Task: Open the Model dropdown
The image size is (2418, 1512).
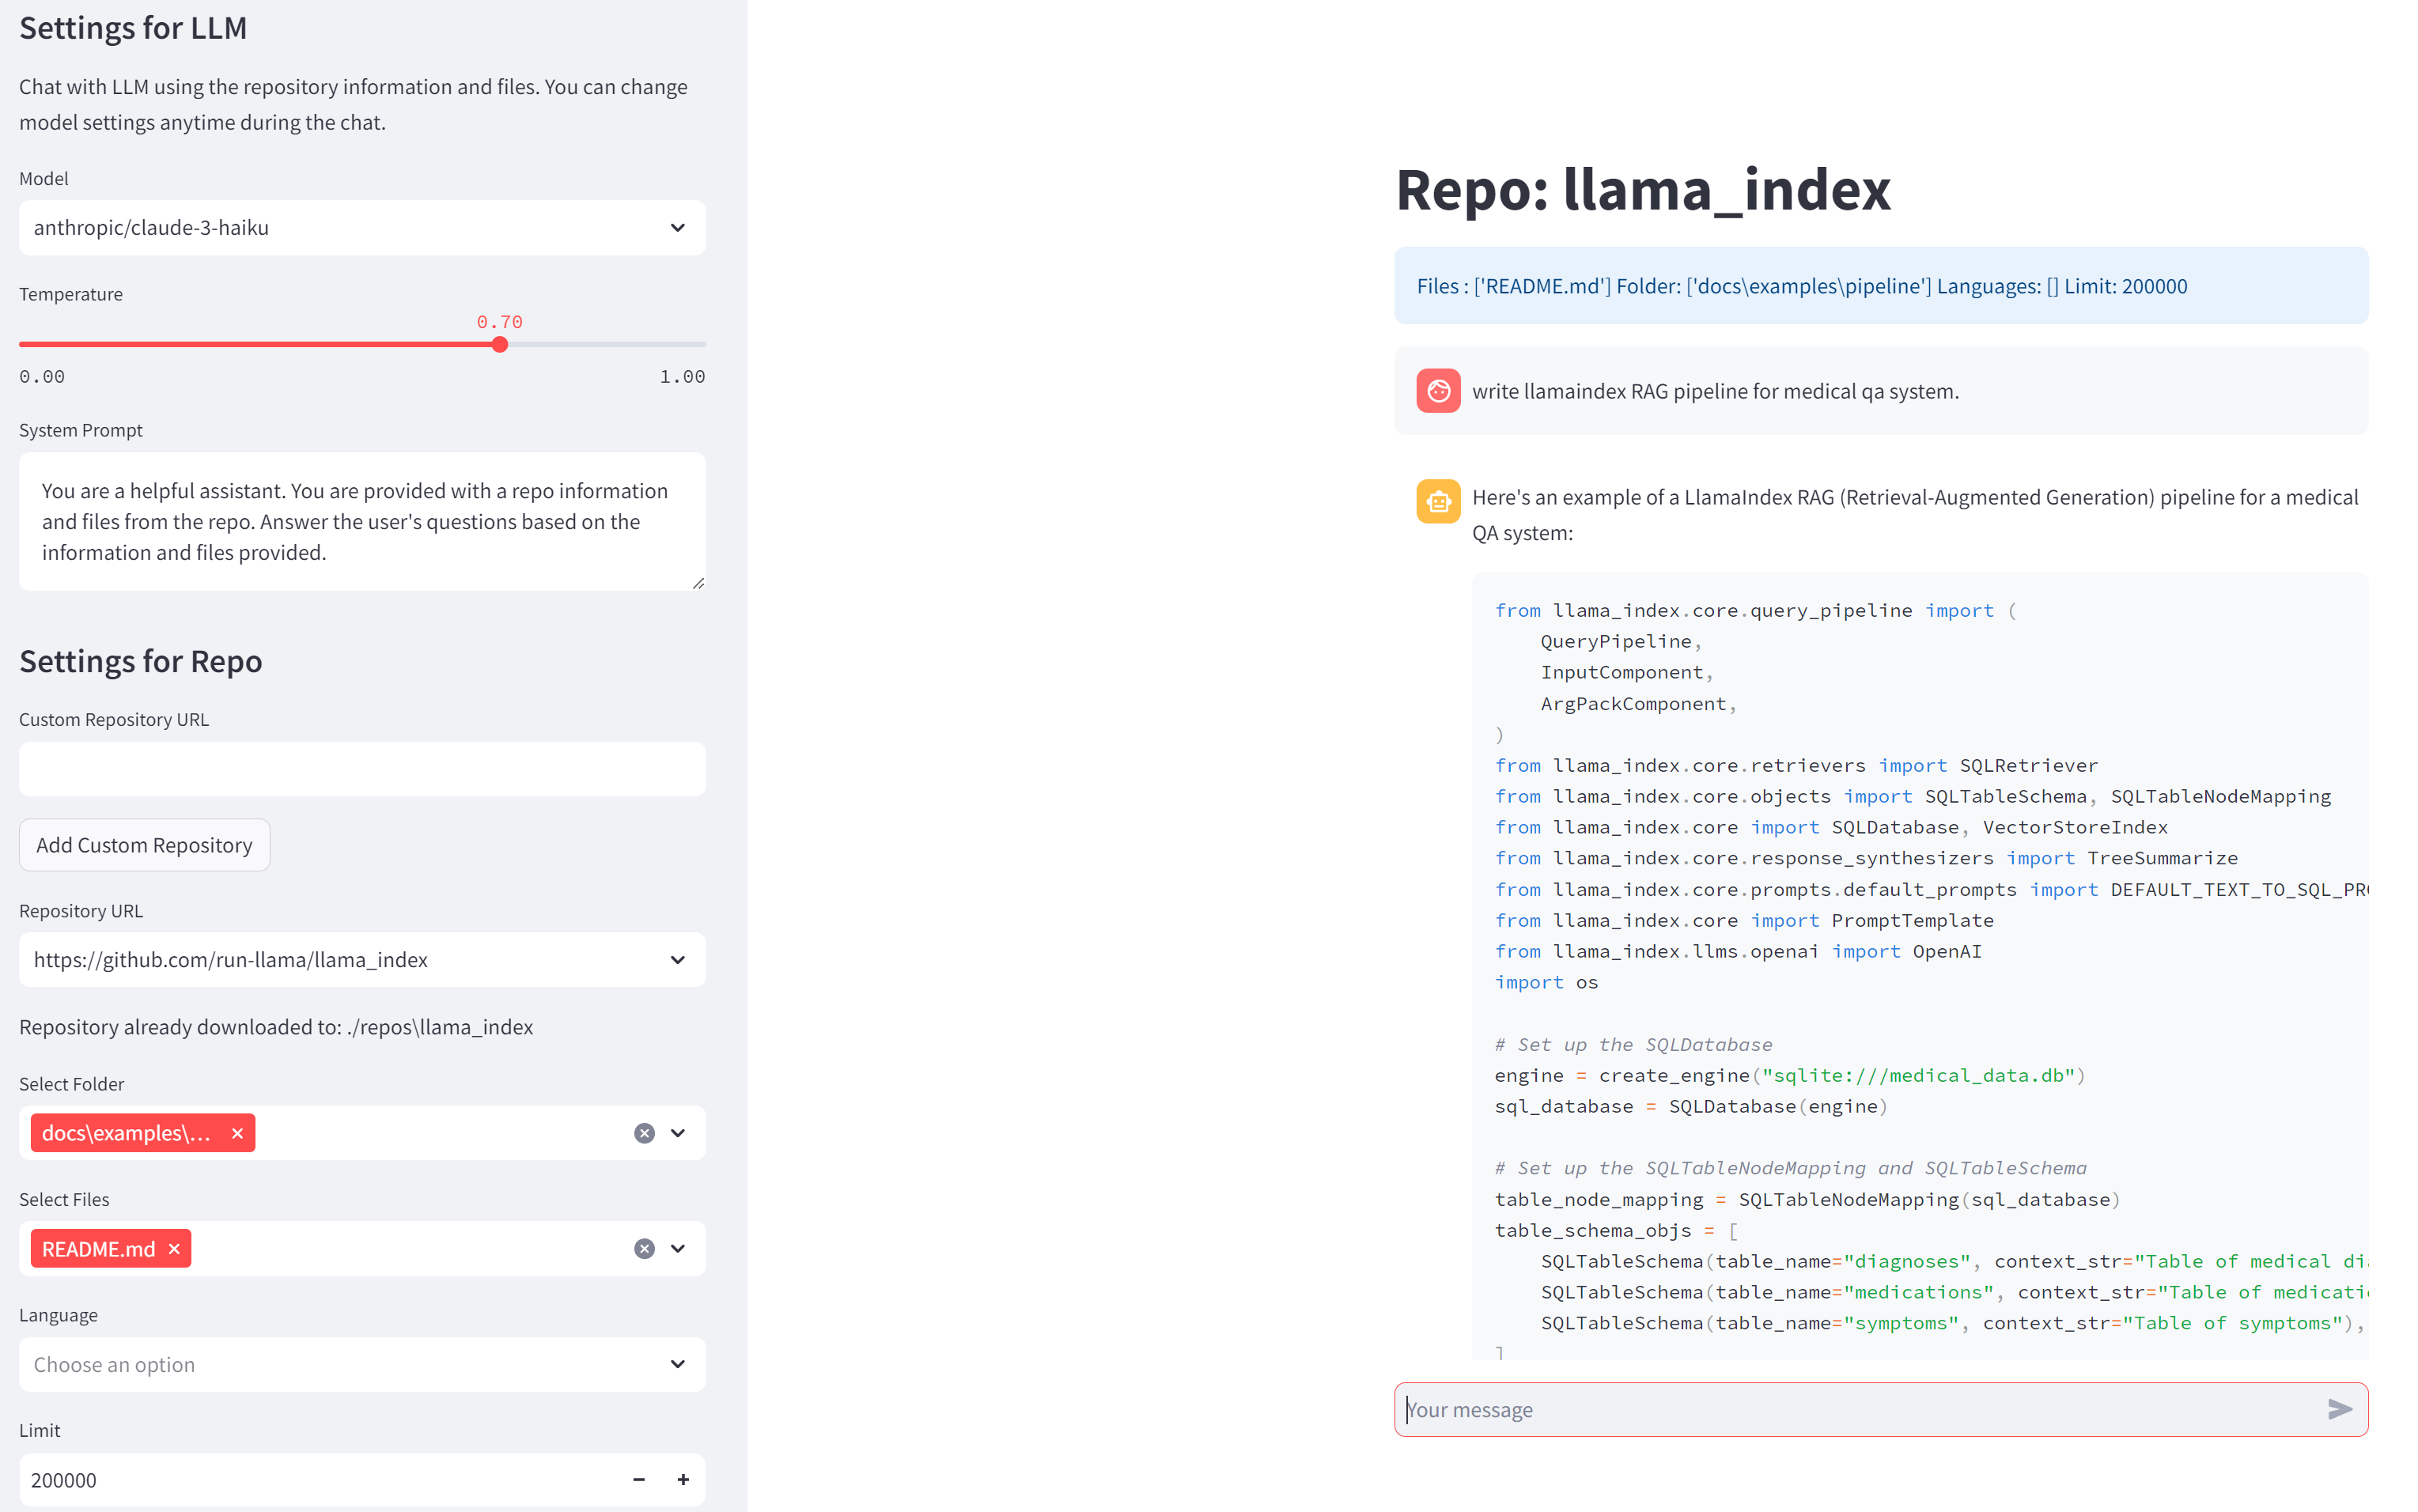Action: [361, 228]
